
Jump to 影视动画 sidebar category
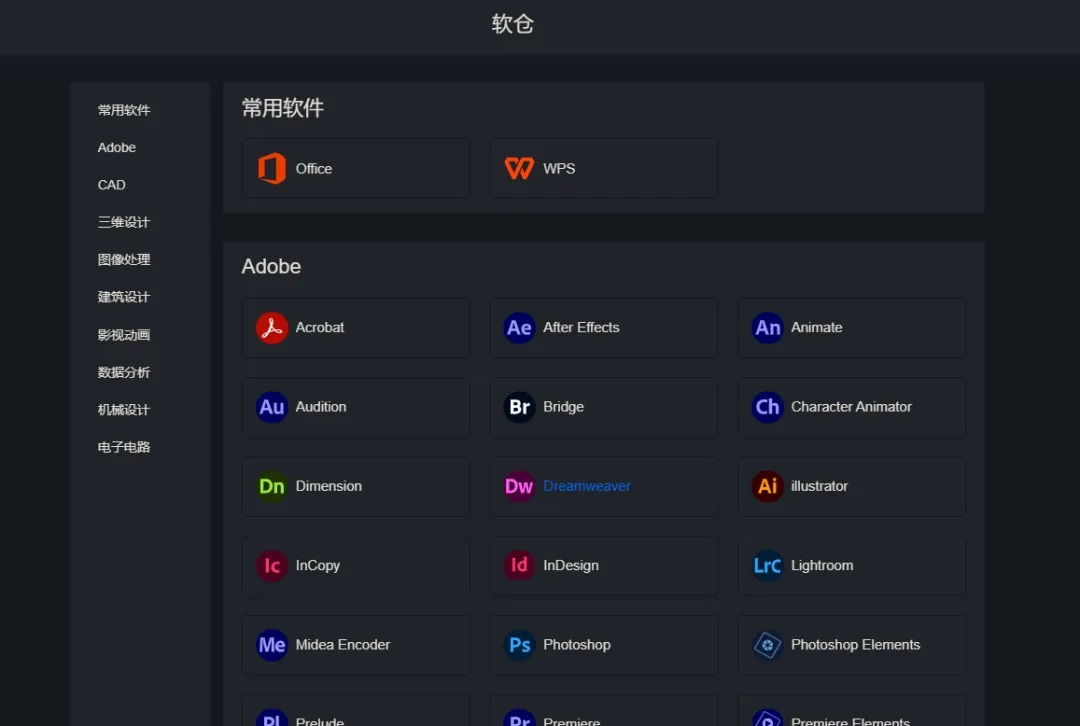tap(124, 335)
